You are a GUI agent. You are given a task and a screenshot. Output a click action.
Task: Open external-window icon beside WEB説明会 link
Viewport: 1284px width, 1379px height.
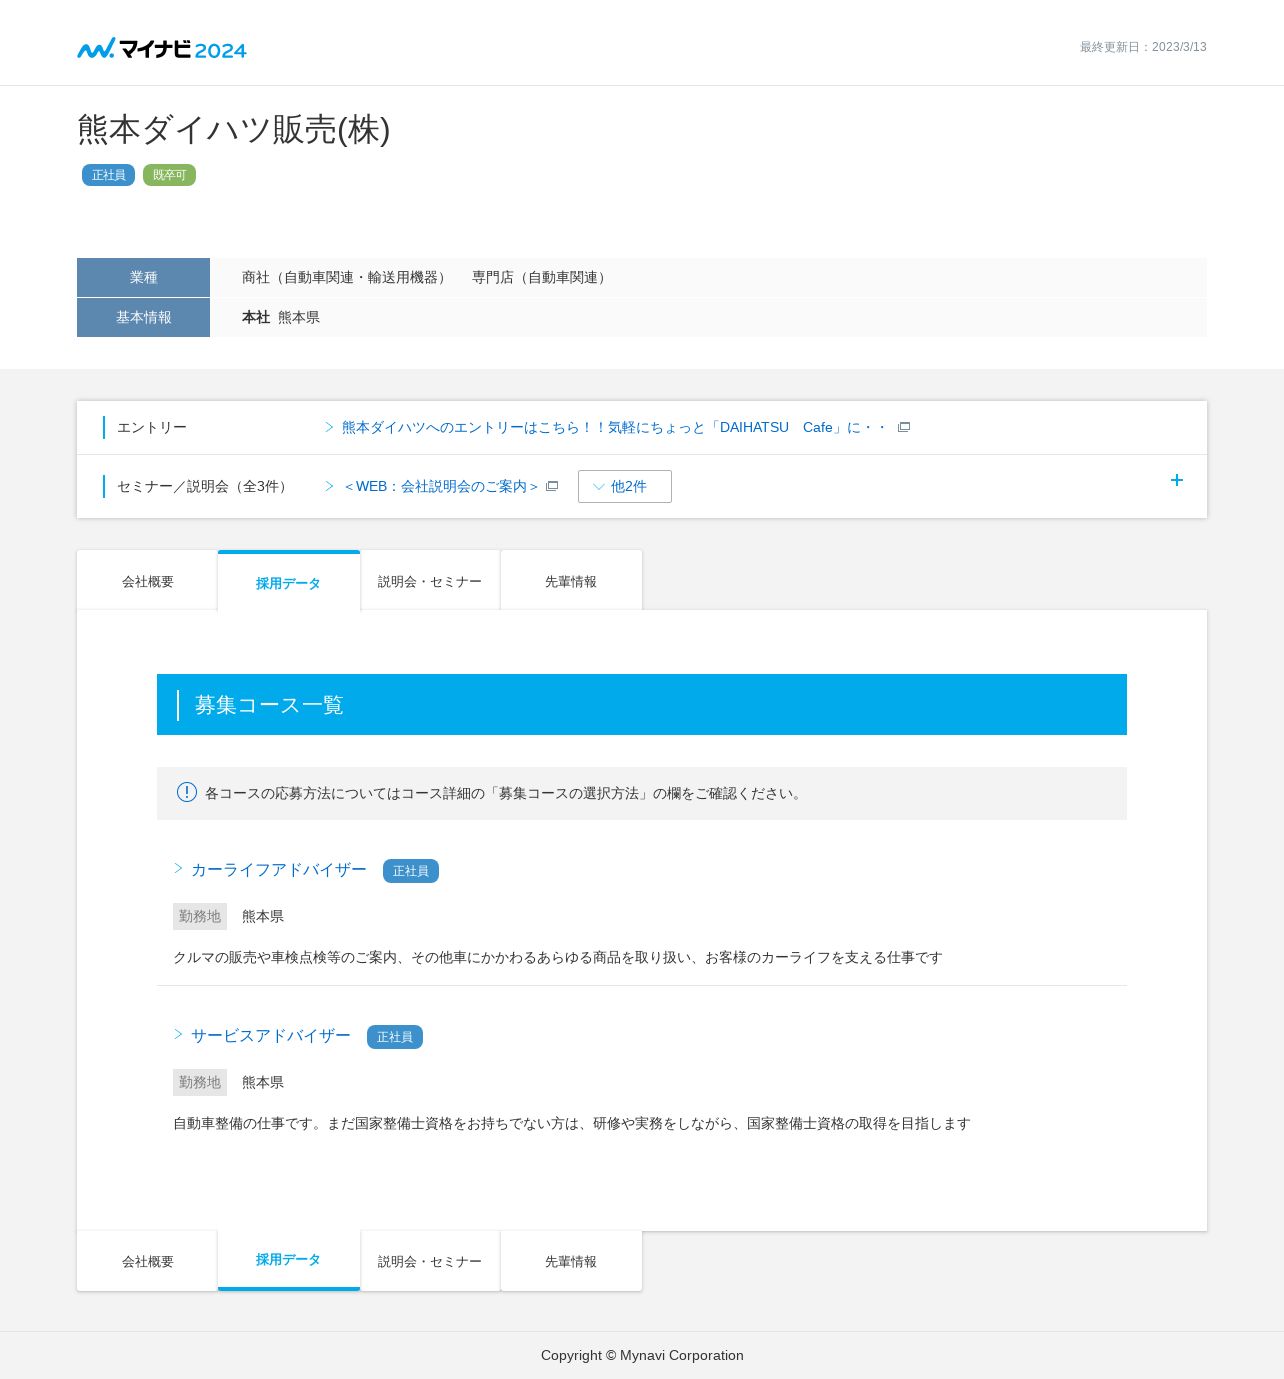coord(552,486)
